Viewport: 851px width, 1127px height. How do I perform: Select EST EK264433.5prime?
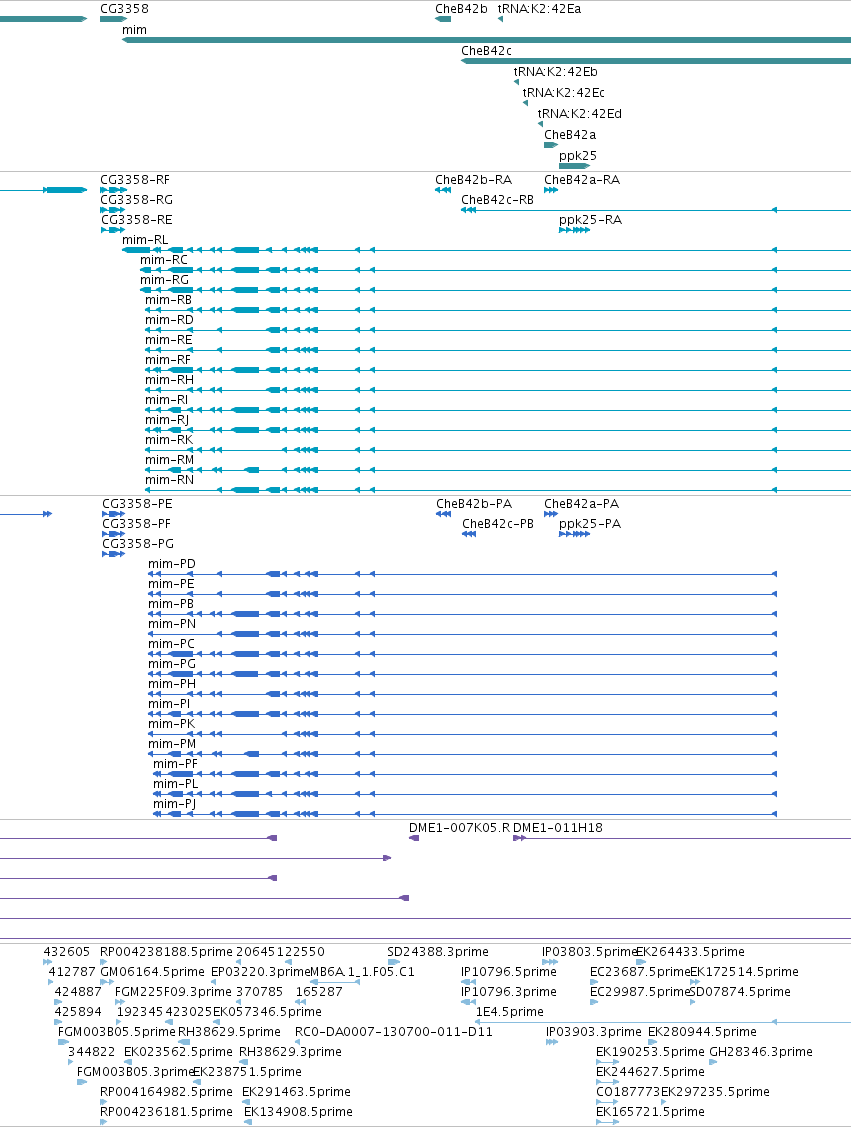point(690,952)
